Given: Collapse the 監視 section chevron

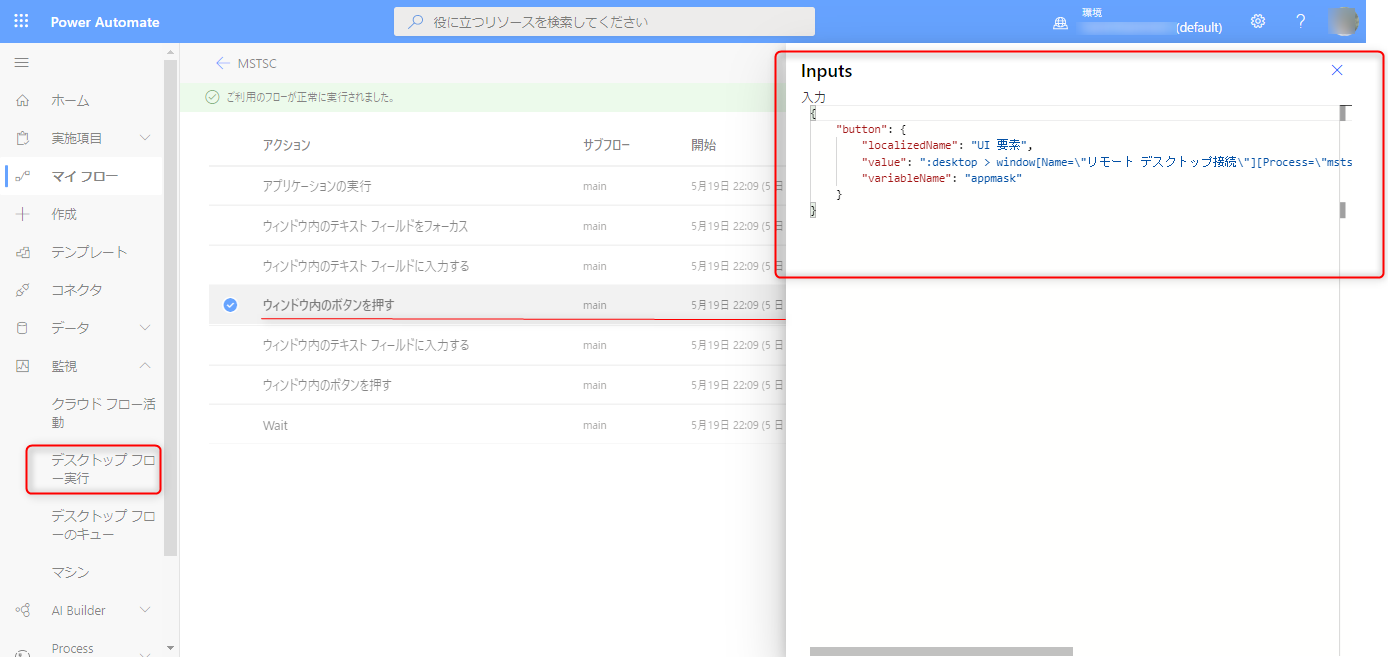Looking at the screenshot, I should 145,366.
